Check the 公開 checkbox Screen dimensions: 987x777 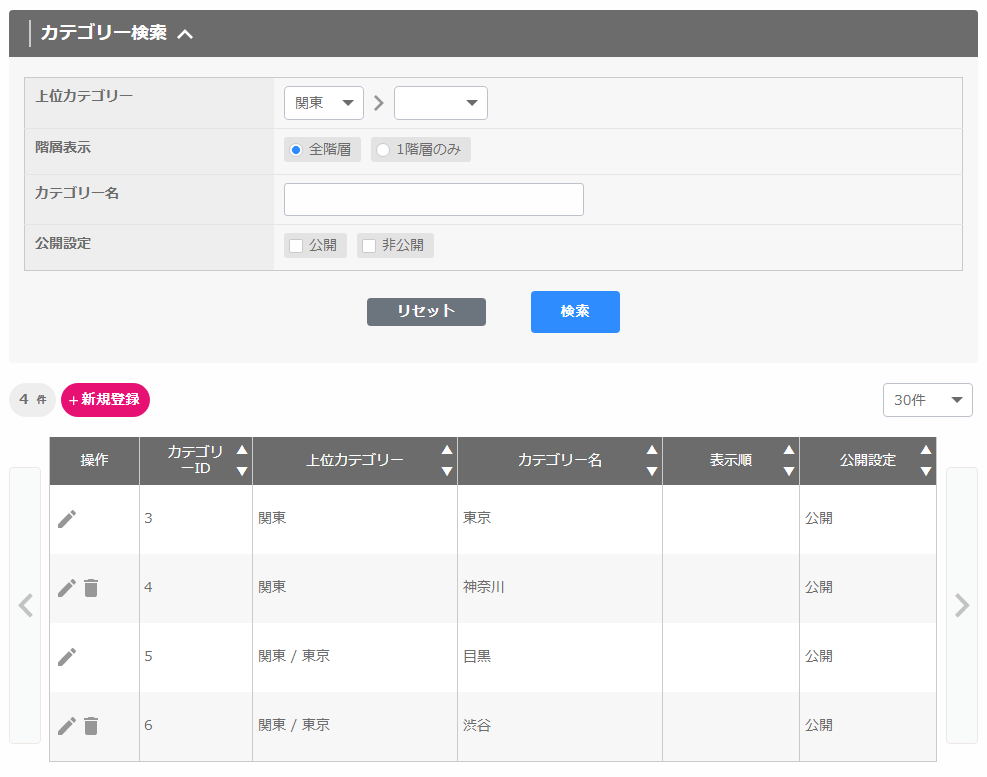(x=296, y=246)
